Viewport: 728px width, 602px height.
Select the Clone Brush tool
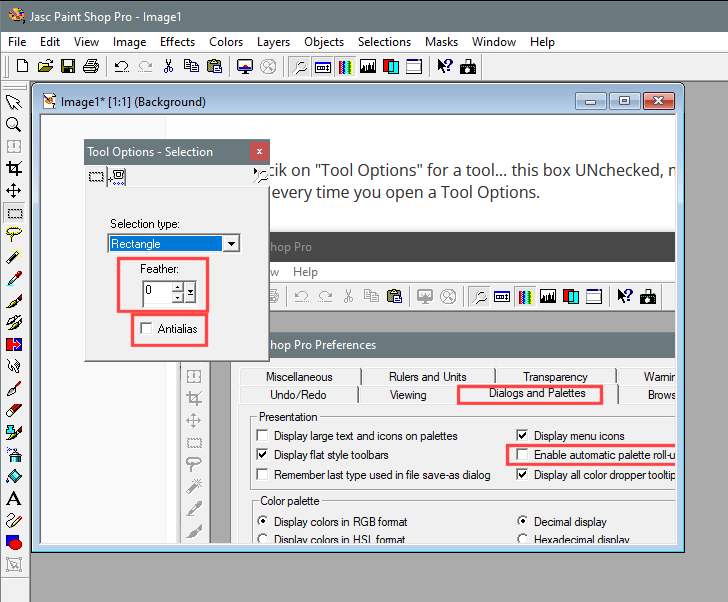pos(14,323)
